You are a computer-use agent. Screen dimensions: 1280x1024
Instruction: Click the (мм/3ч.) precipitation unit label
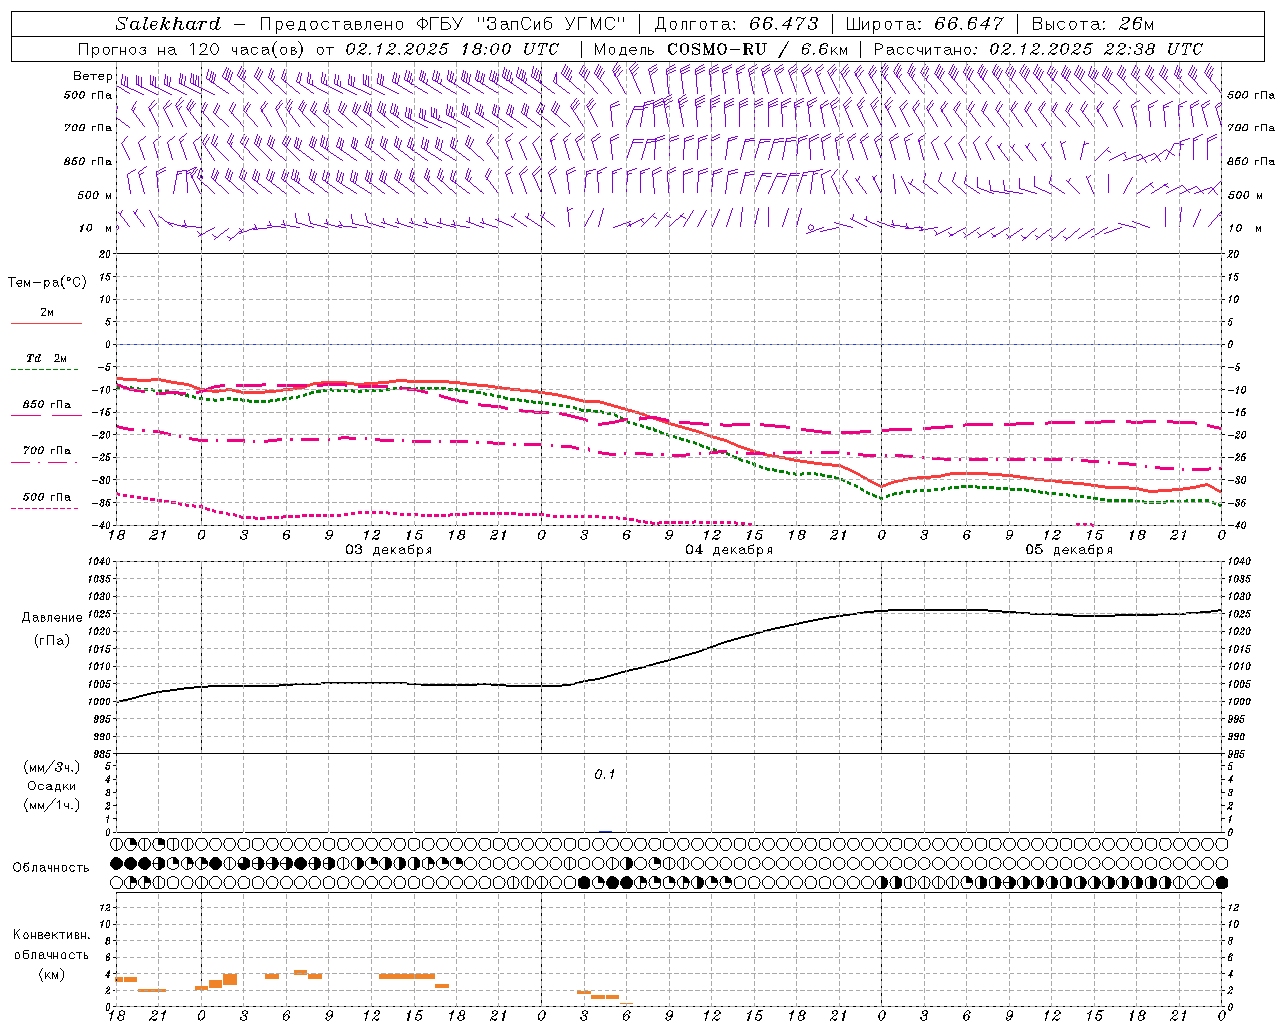52,767
